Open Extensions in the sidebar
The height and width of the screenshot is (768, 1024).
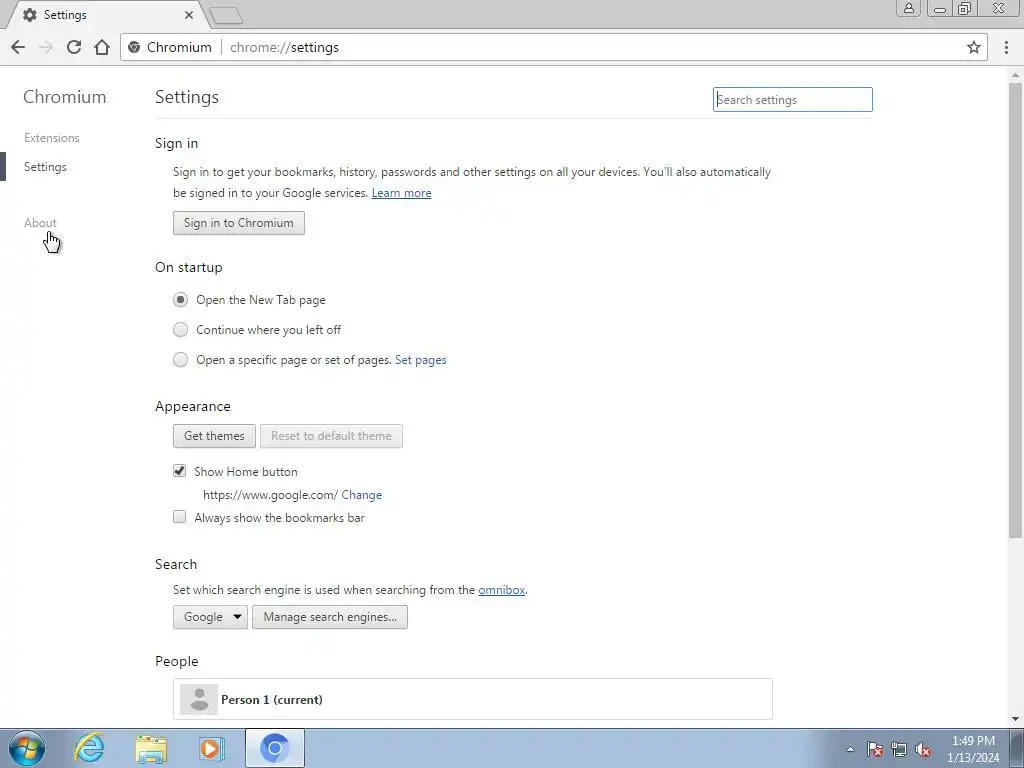(x=52, y=138)
